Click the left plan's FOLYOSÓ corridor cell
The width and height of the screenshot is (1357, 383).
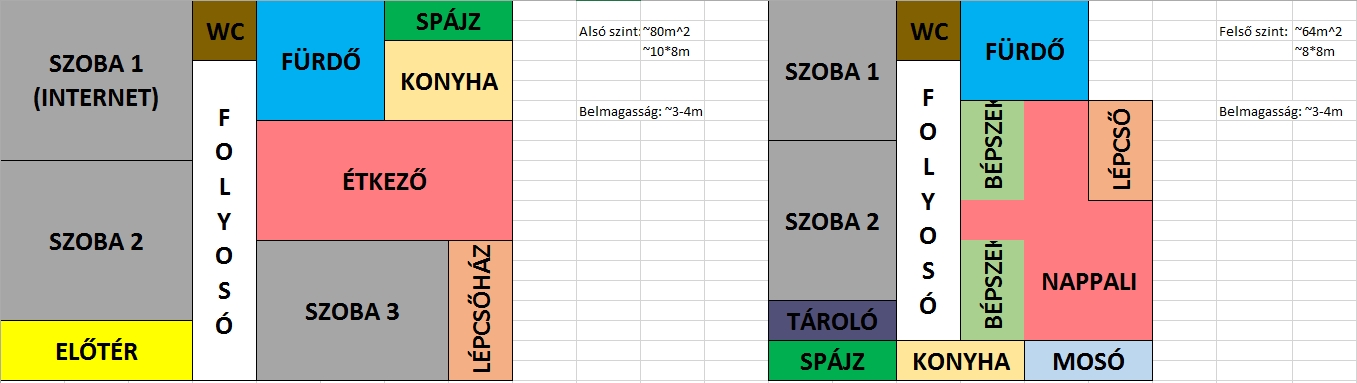click(224, 221)
